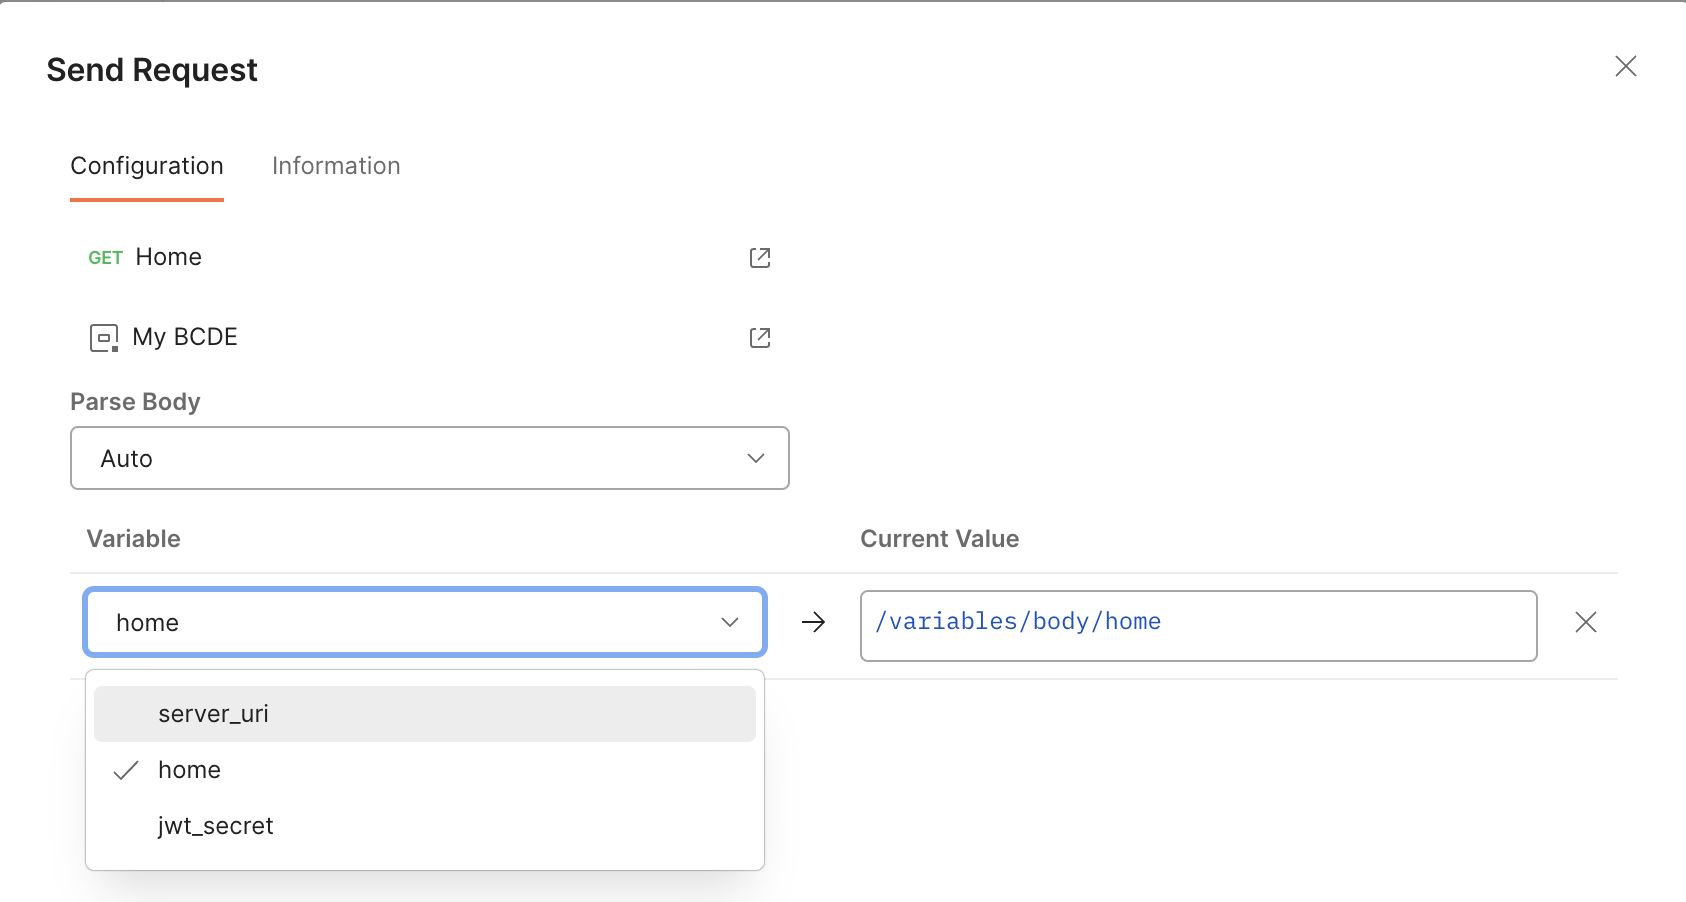
Task: Close the Send Request dialog
Action: (1626, 67)
